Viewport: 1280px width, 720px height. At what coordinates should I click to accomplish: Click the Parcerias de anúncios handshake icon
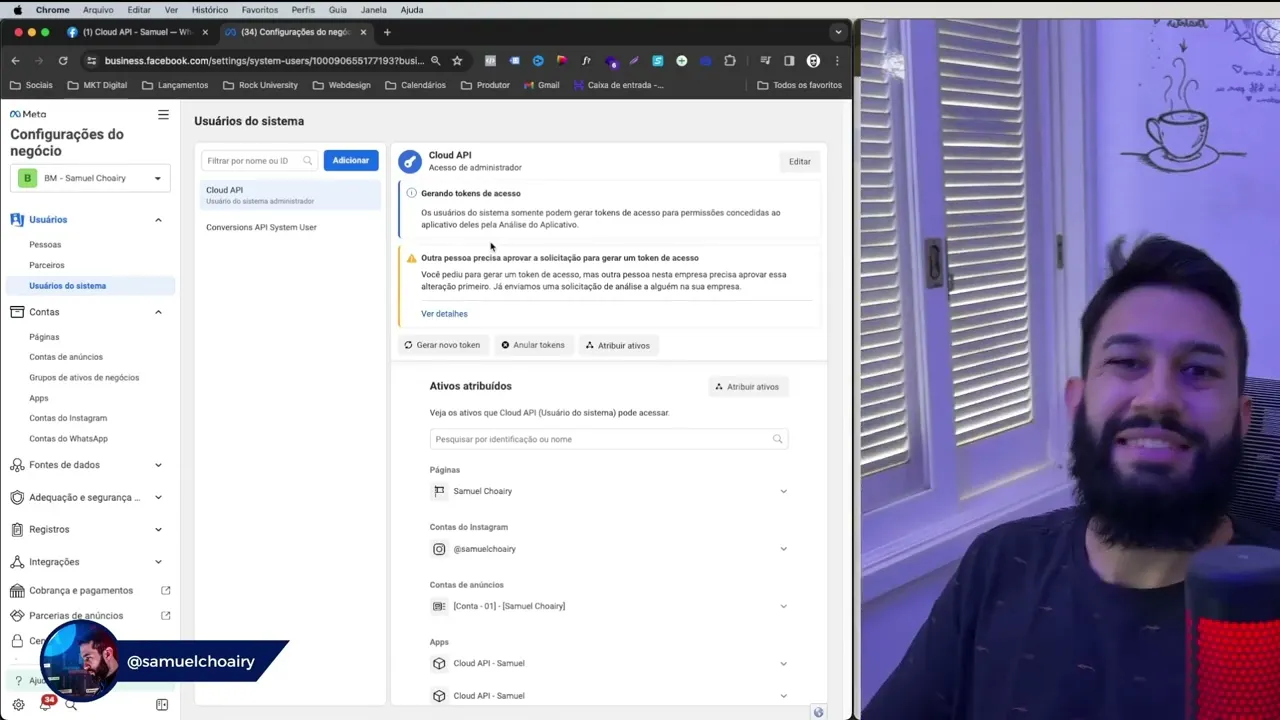tap(17, 616)
